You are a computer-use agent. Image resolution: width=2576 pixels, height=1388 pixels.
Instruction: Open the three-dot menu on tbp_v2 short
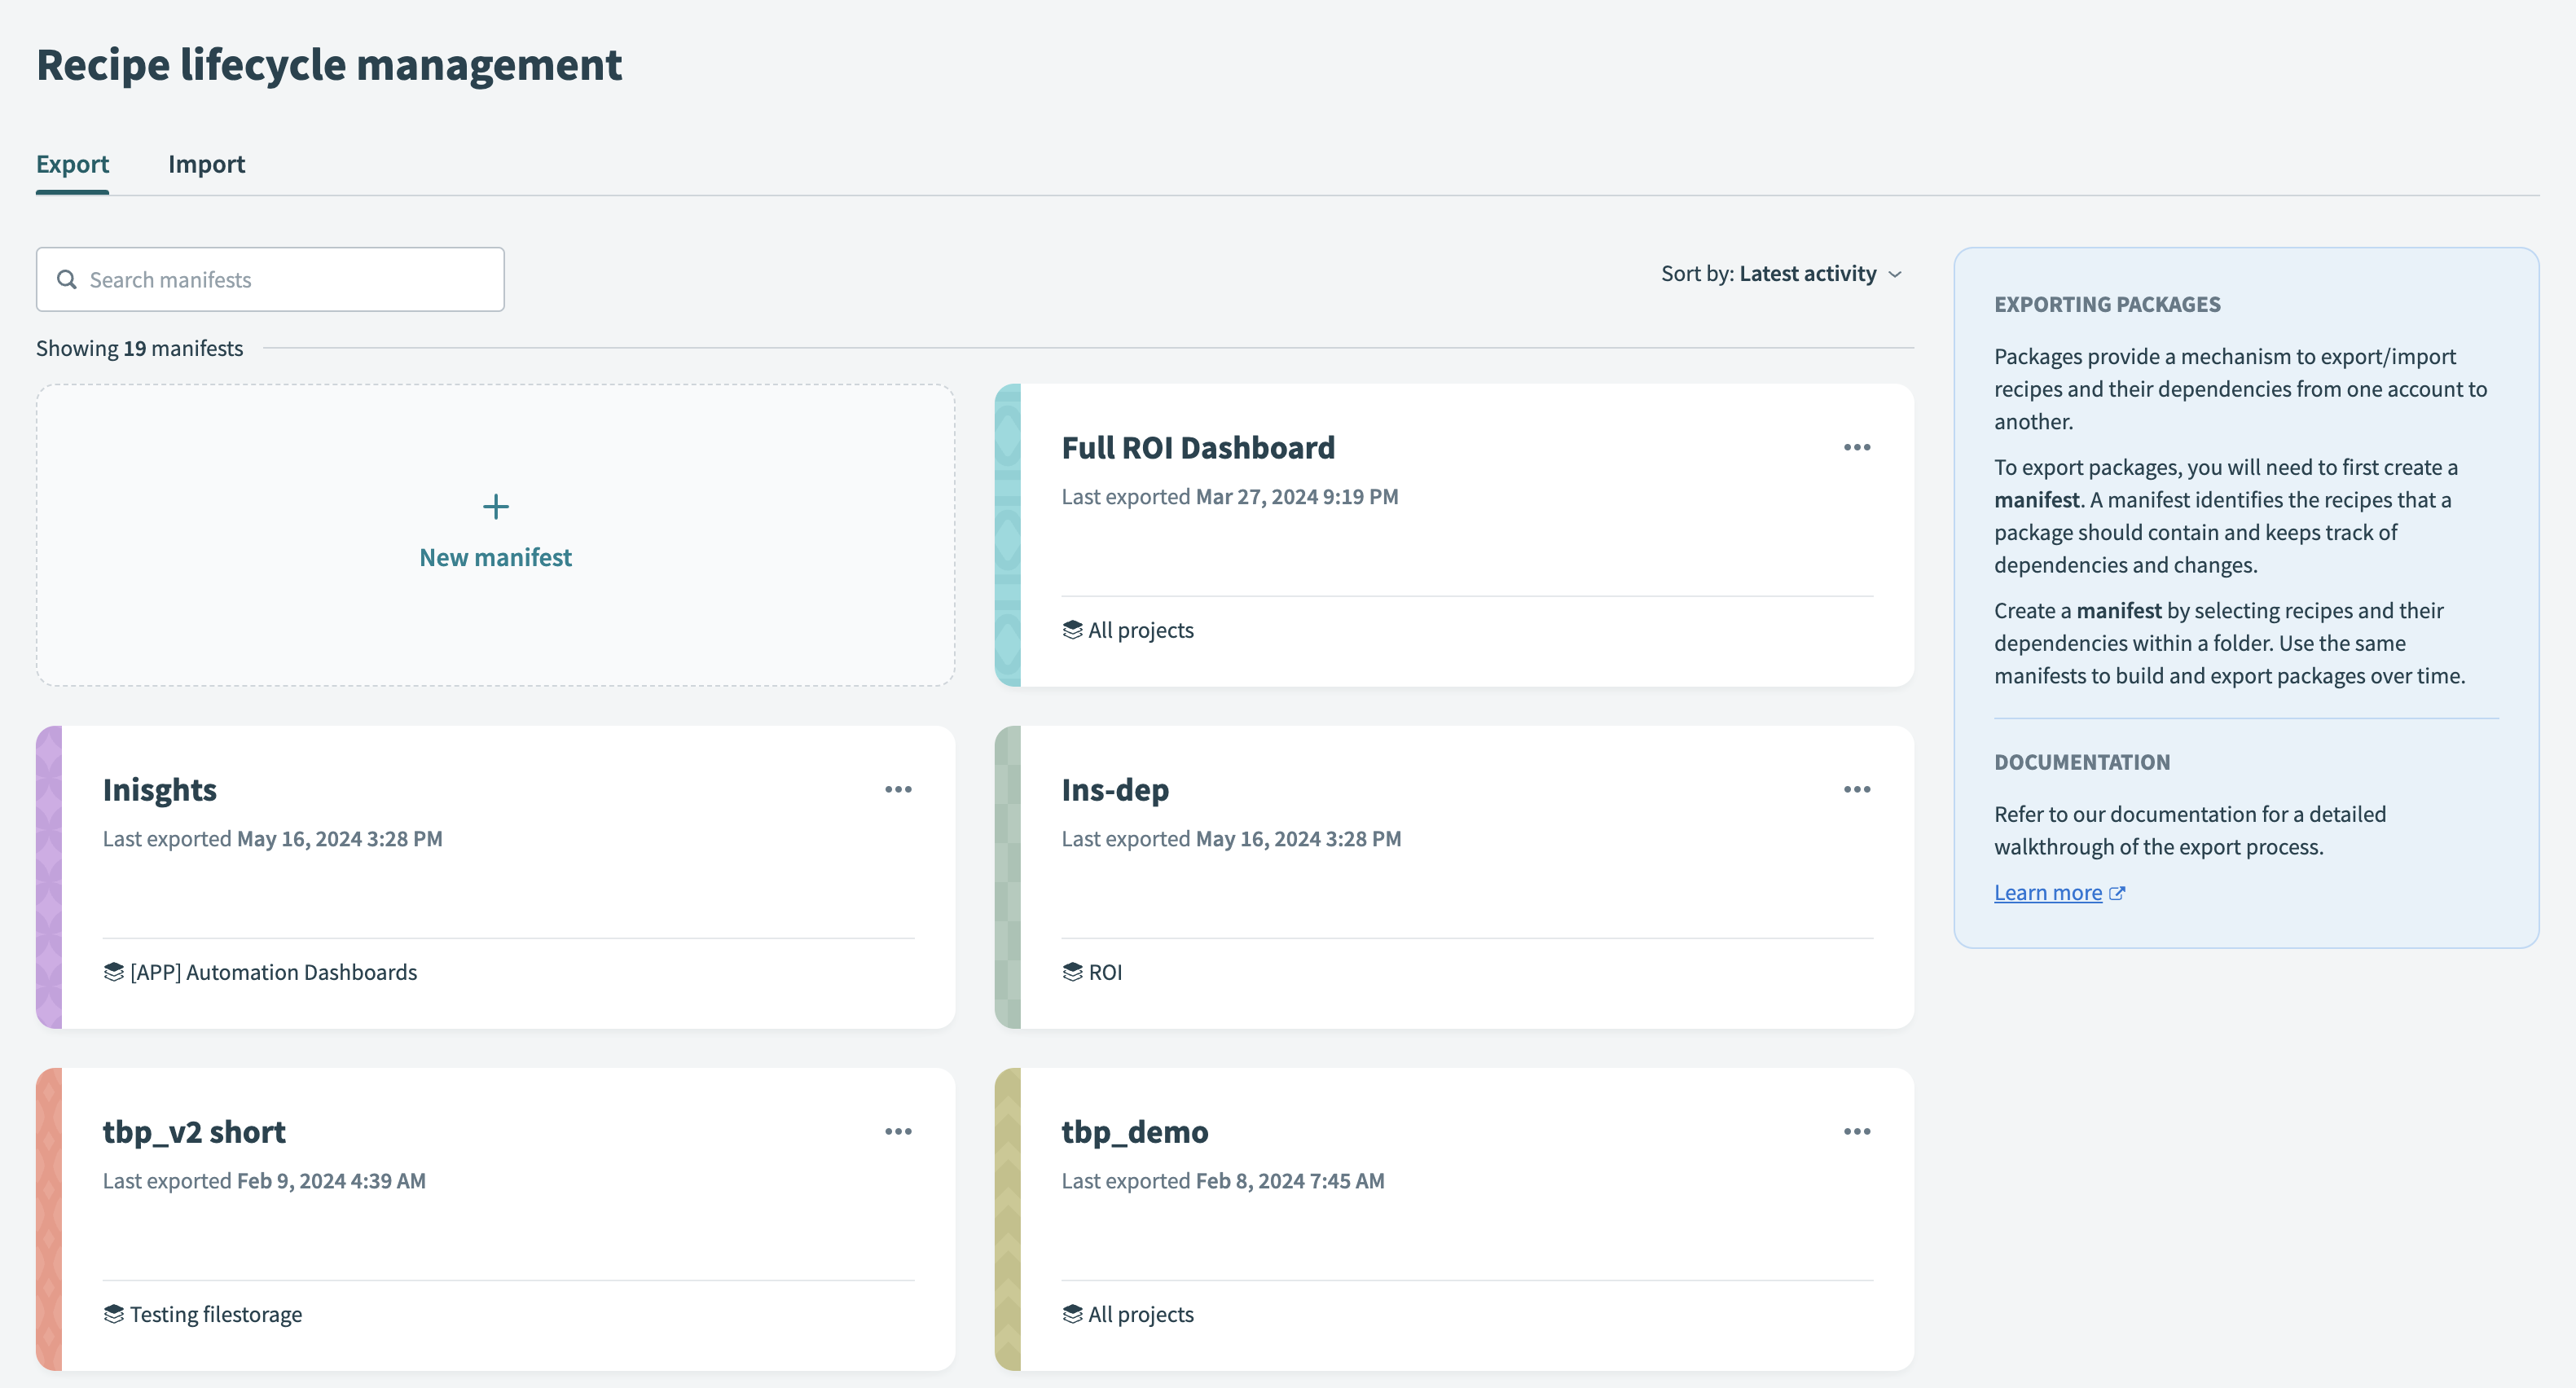[x=898, y=1131]
